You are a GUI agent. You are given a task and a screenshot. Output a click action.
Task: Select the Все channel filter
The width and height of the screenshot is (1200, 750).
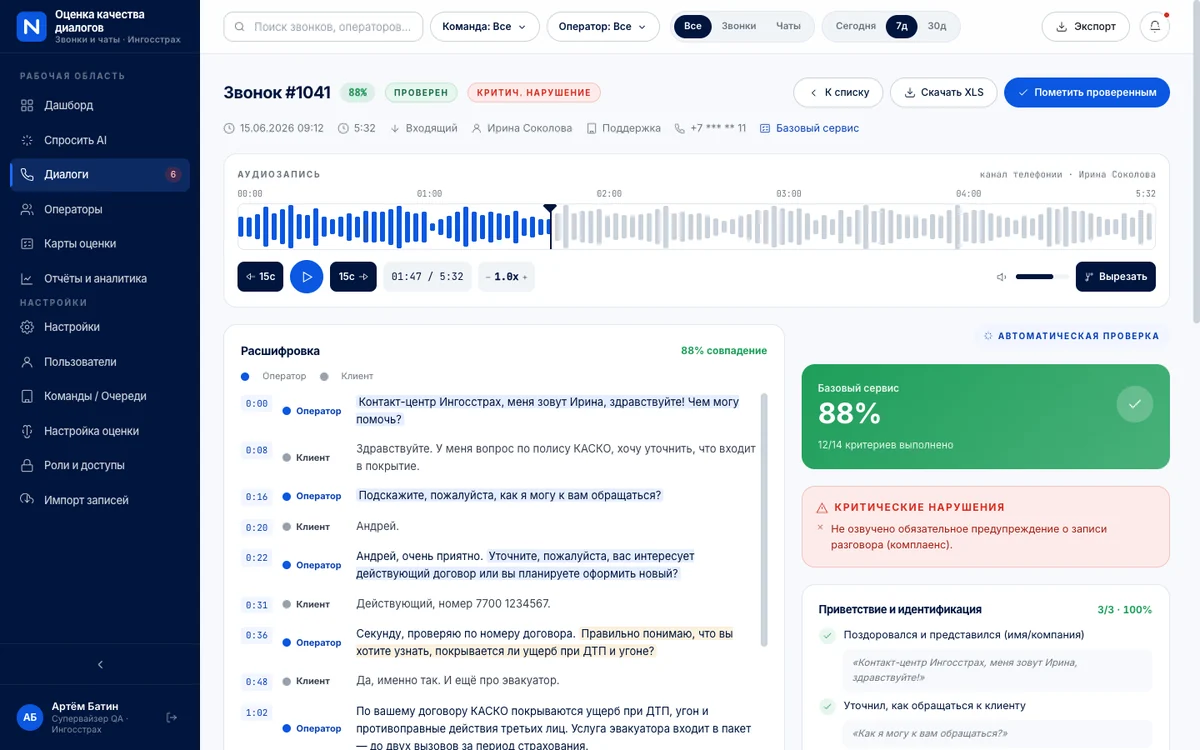pos(693,26)
